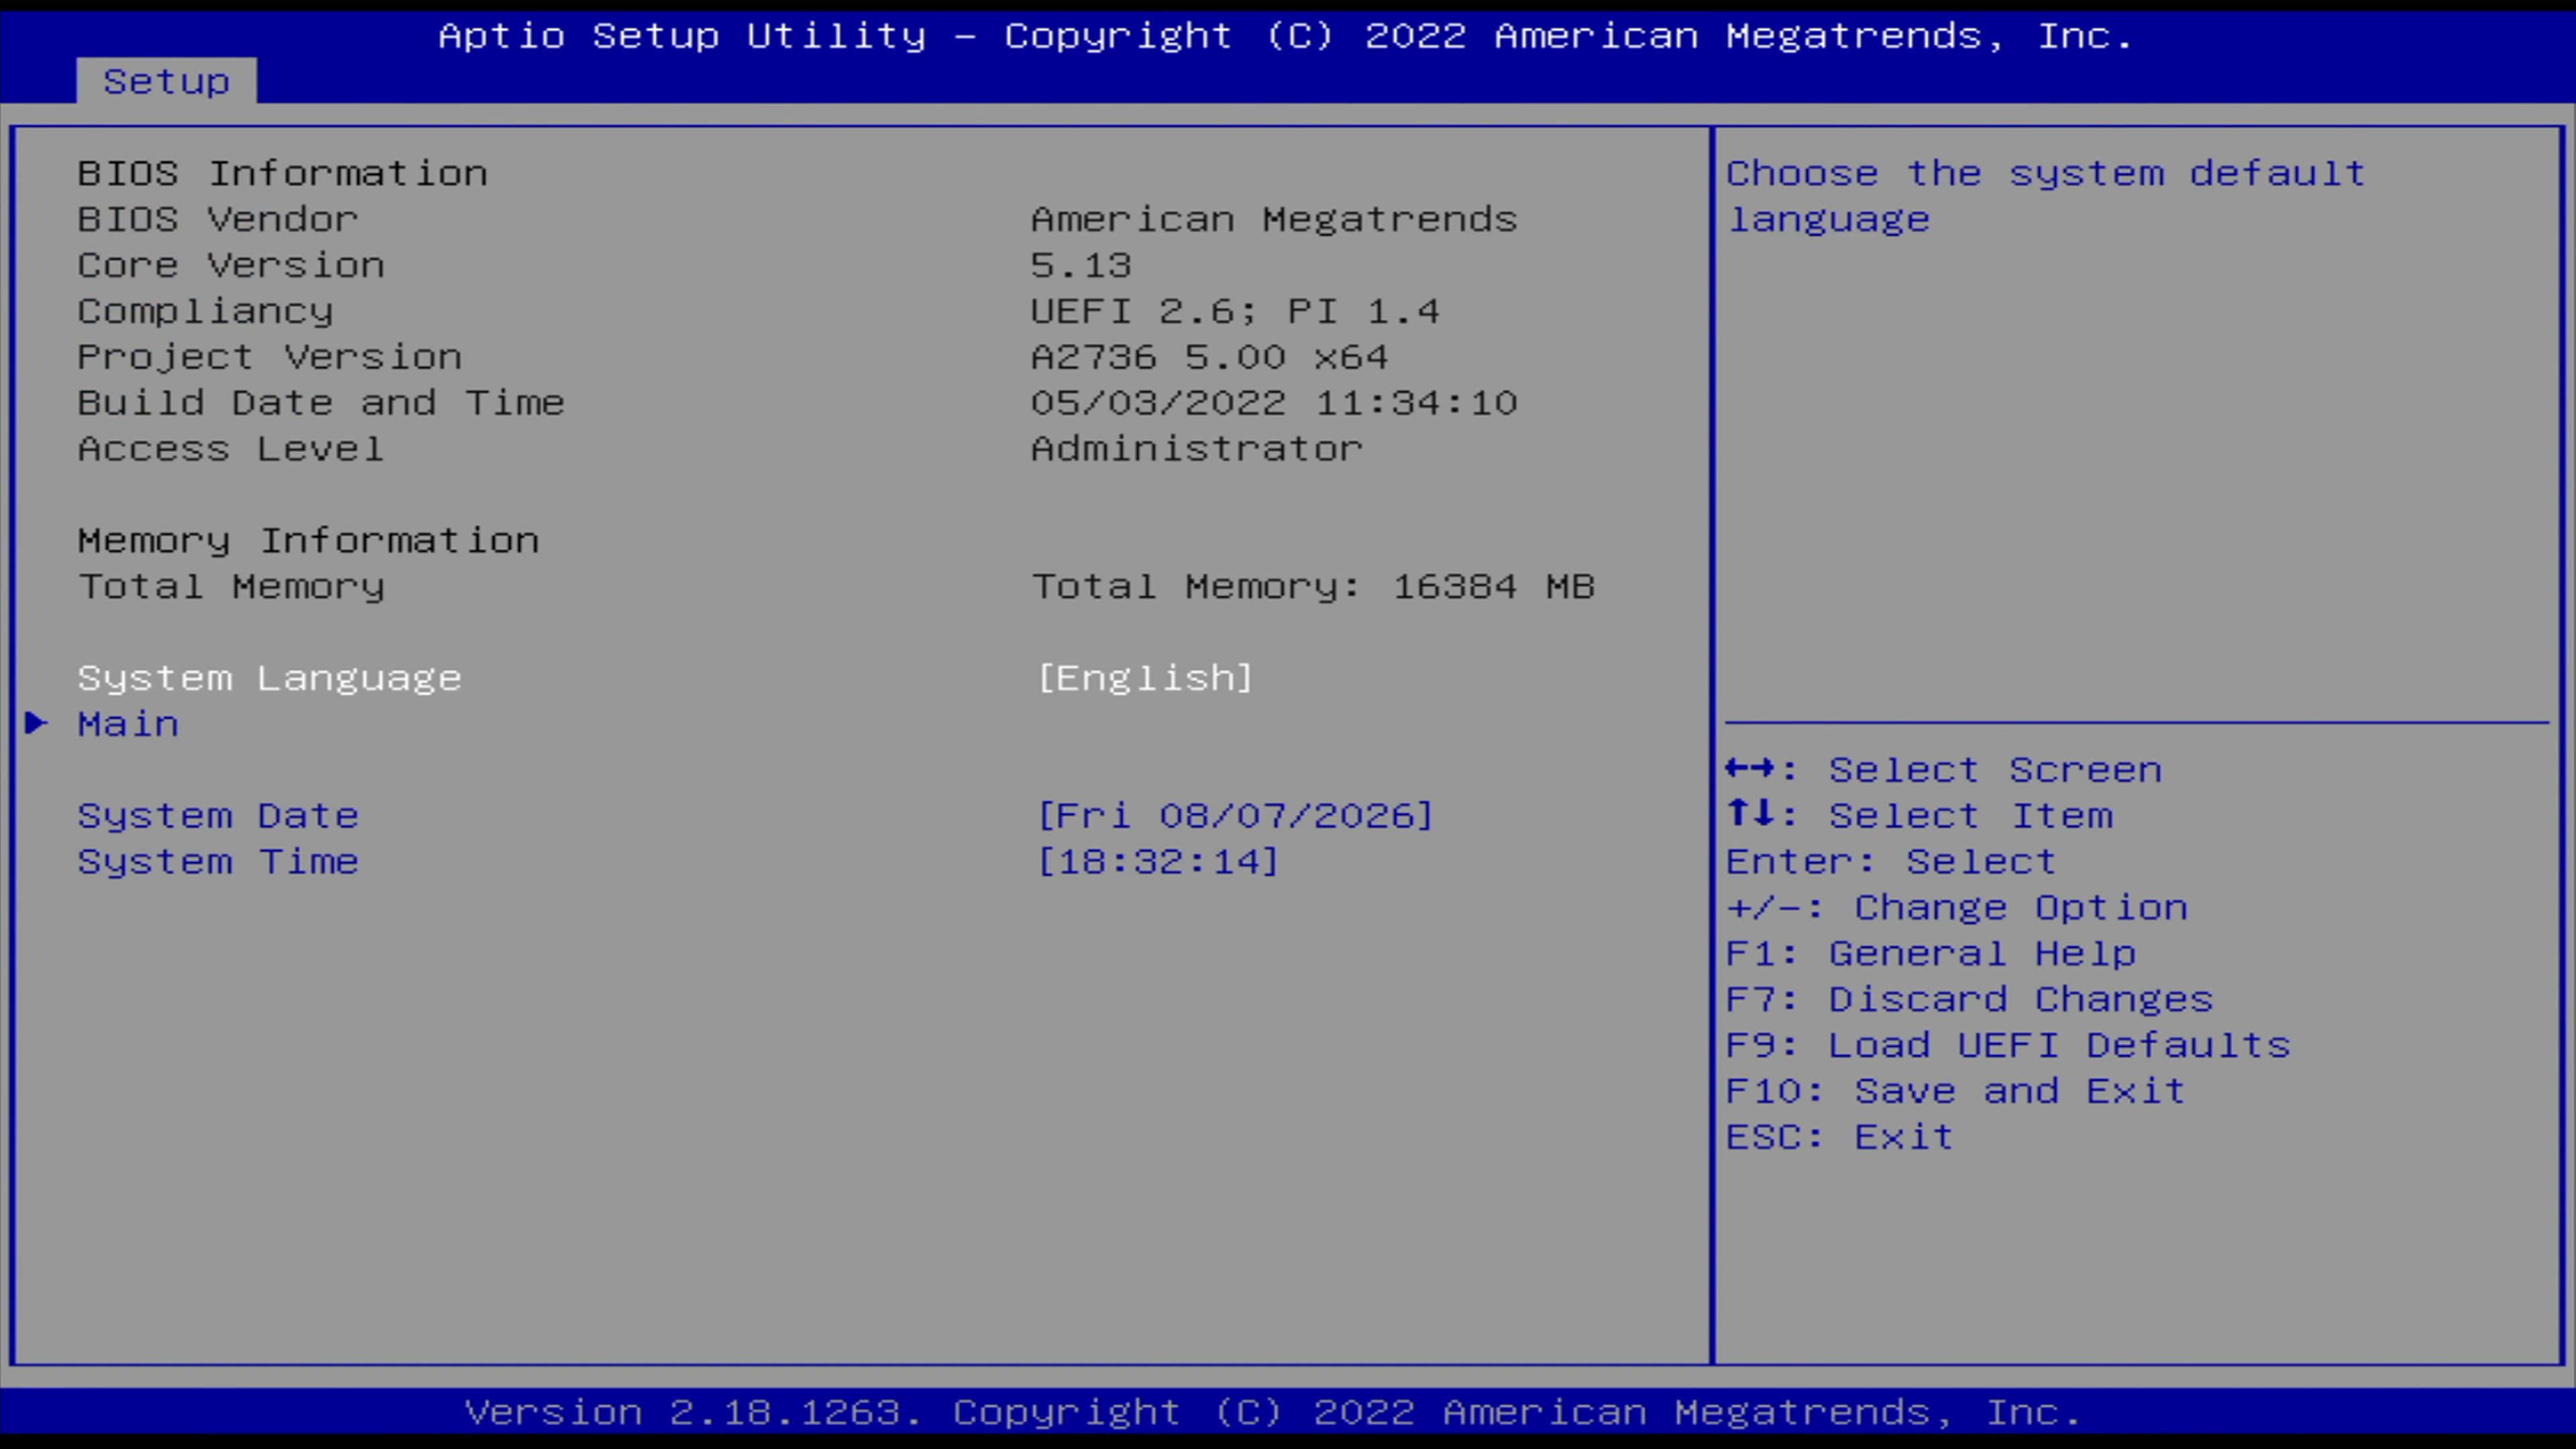Select the System Date setting

pyautogui.click(x=218, y=816)
